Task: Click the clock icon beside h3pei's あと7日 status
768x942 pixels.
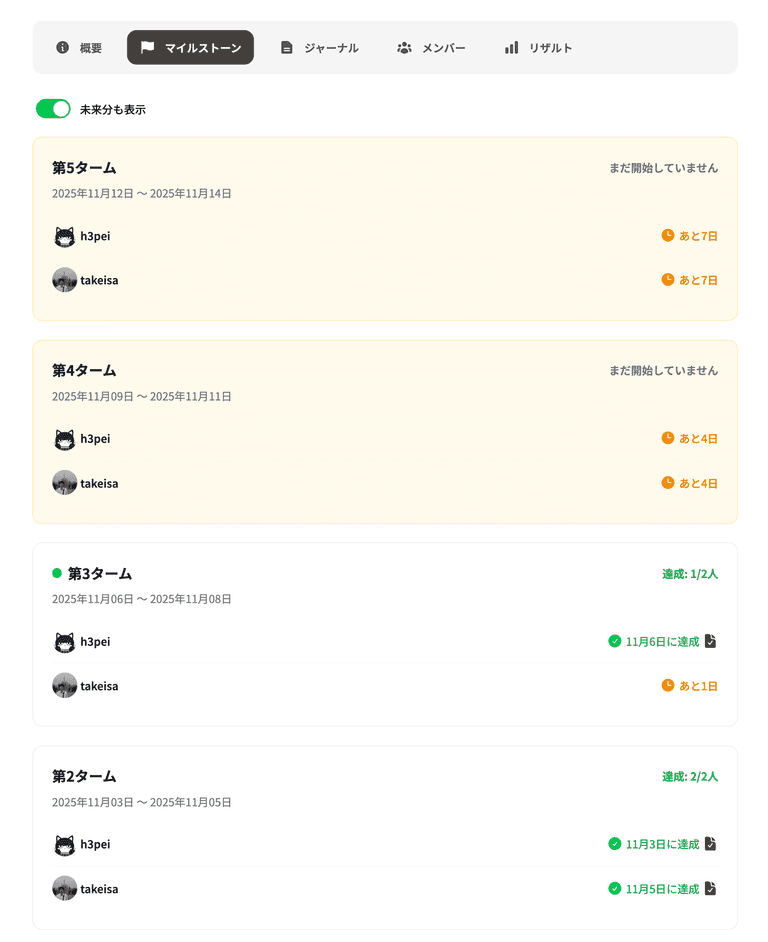Action: coord(666,236)
